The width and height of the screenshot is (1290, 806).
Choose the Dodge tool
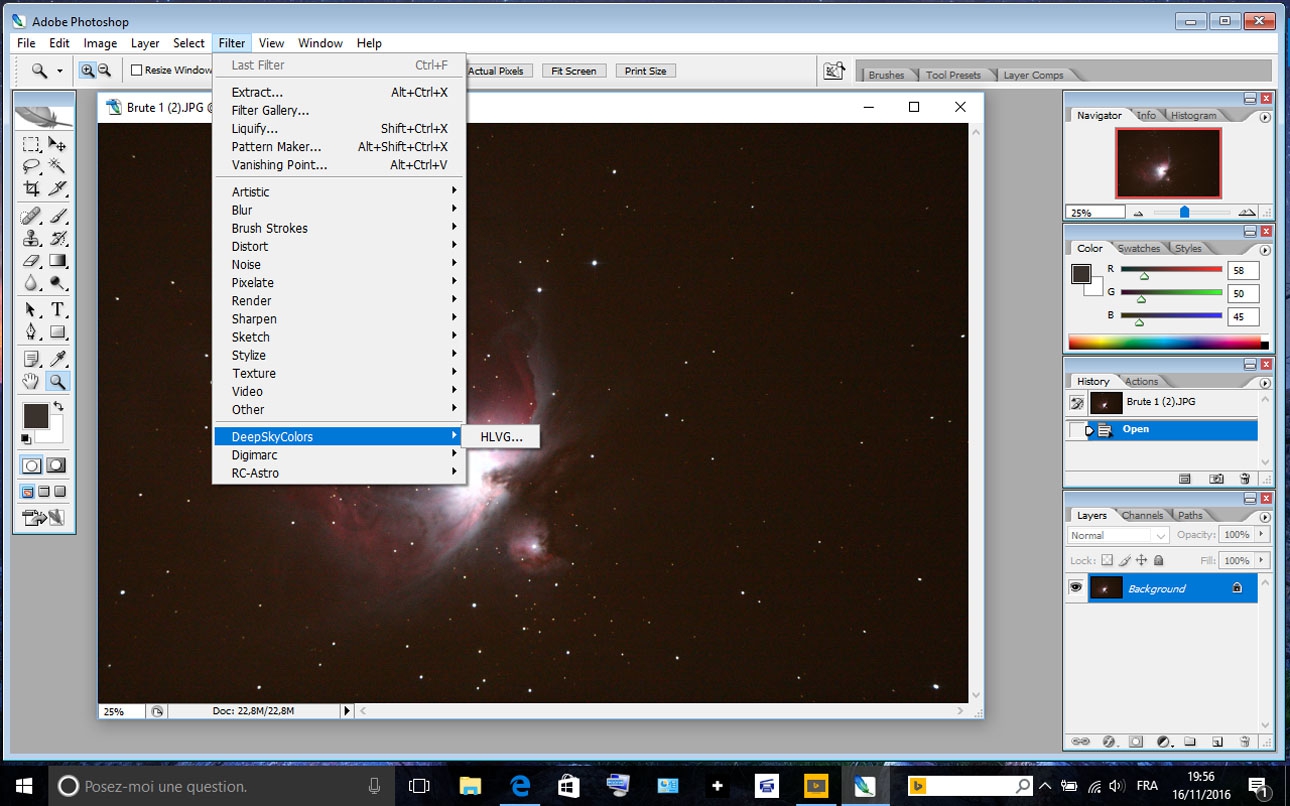[58, 283]
